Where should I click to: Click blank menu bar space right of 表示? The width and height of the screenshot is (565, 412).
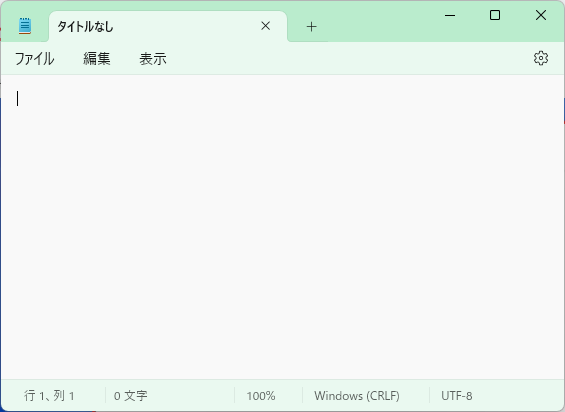(346, 59)
